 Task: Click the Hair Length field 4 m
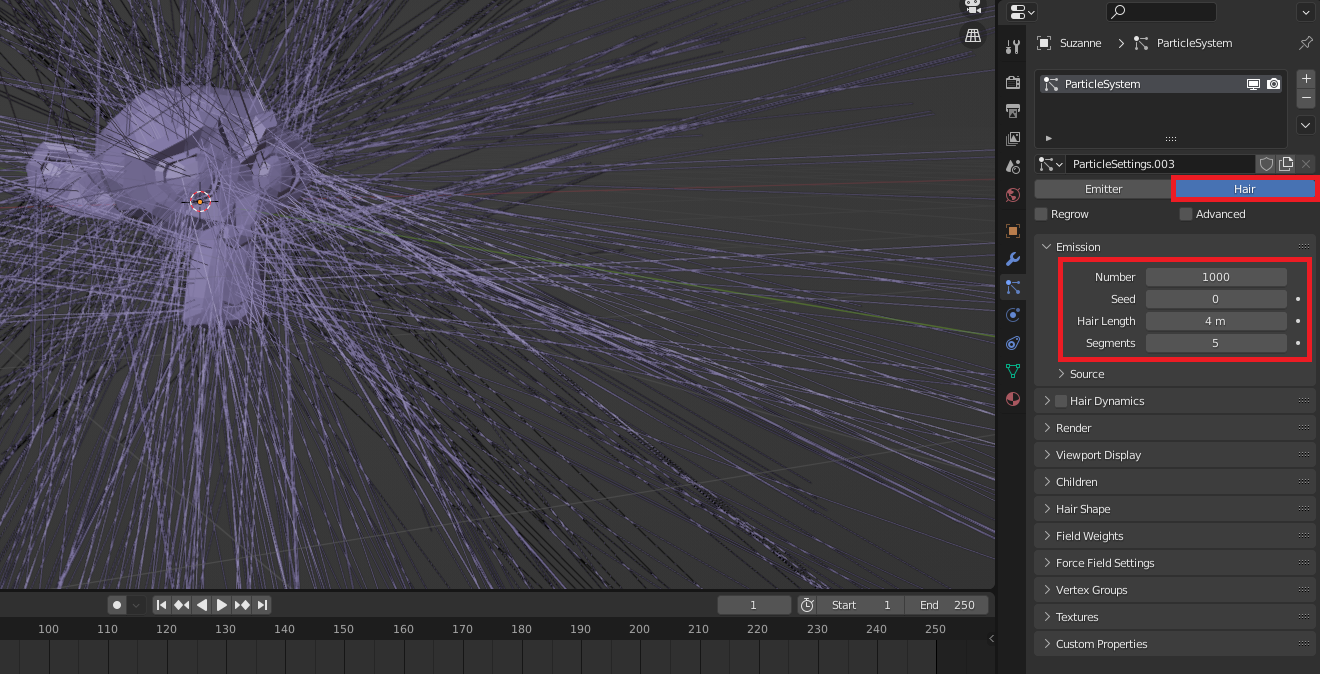1216,321
